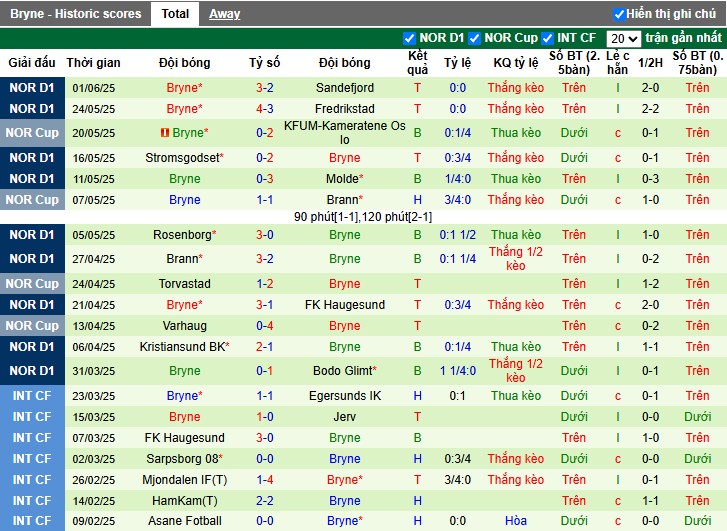Click the KQ tỷ lệ column header
727x531 pixels.
(516, 63)
